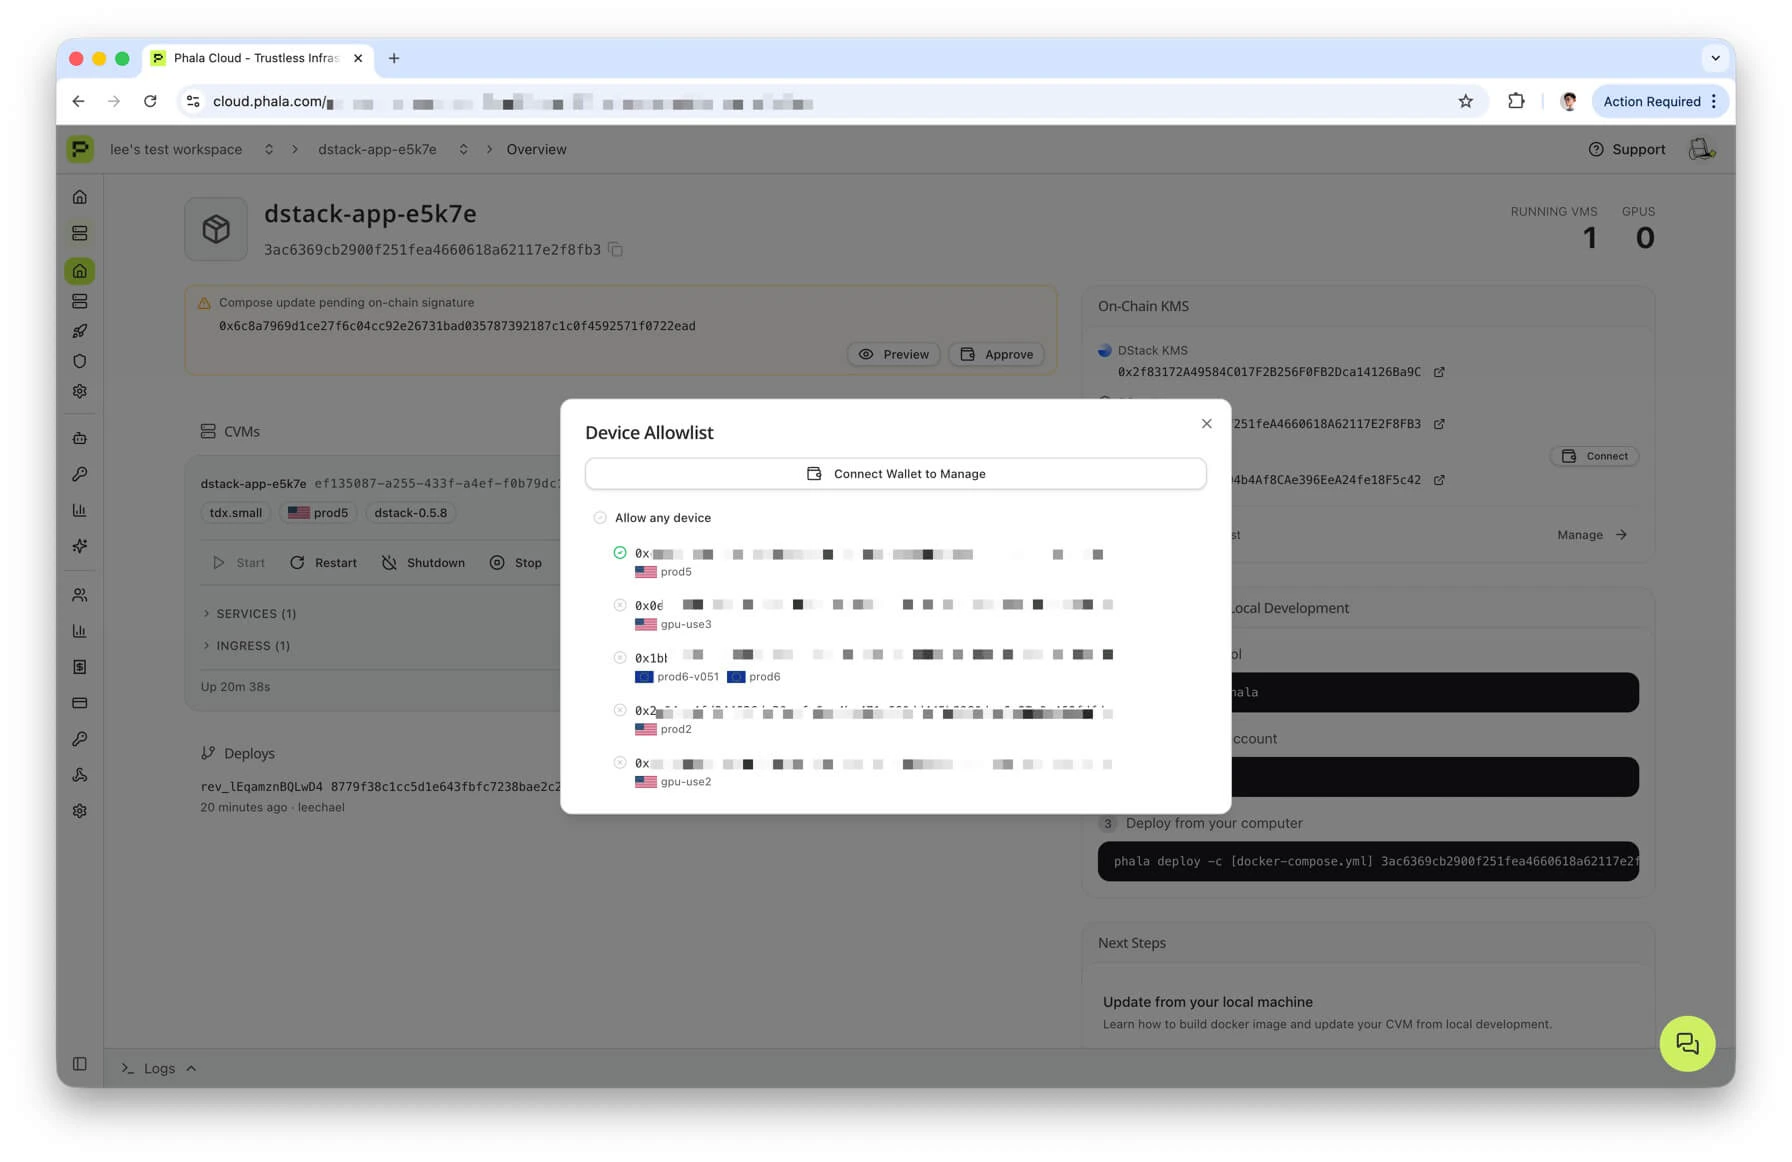Toggle the prod5 device check circle
The height and width of the screenshot is (1162, 1792).
tap(620, 553)
